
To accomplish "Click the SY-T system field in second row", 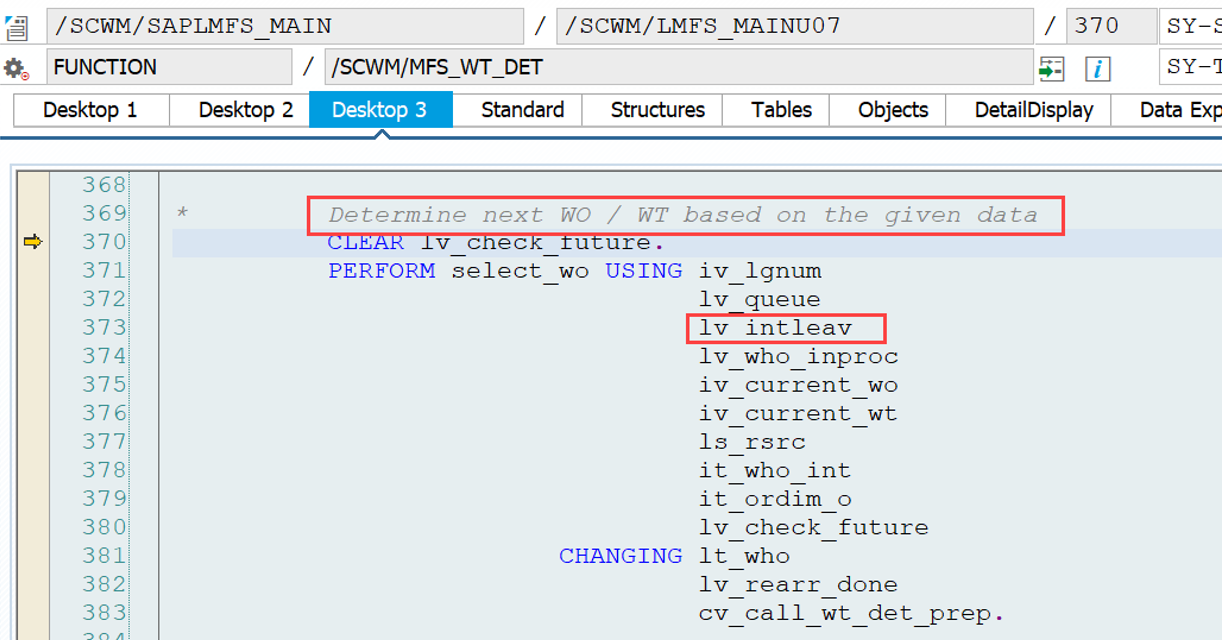I will pyautogui.click(x=1191, y=68).
